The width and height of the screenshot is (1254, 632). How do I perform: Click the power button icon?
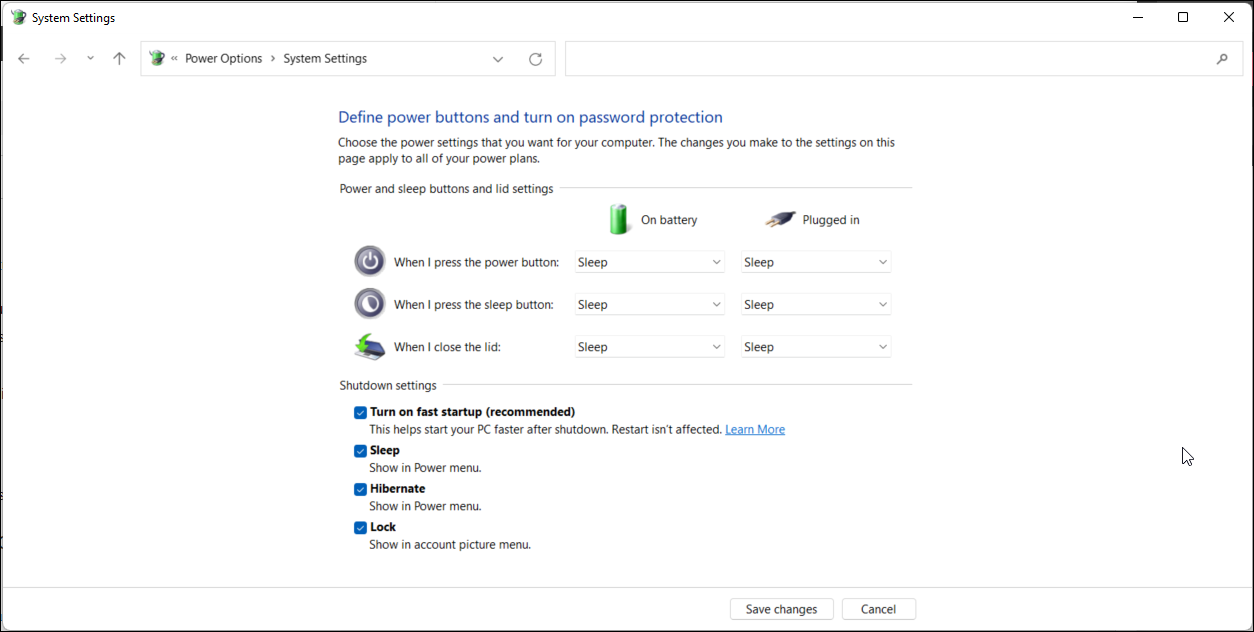click(369, 260)
